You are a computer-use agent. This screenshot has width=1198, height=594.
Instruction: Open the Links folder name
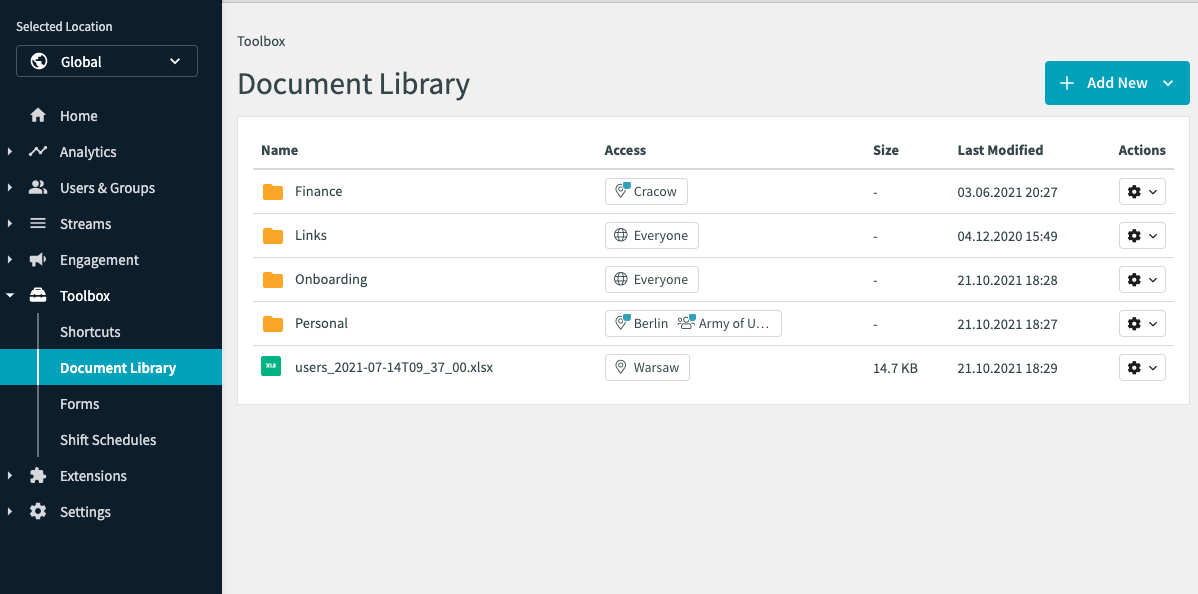311,235
